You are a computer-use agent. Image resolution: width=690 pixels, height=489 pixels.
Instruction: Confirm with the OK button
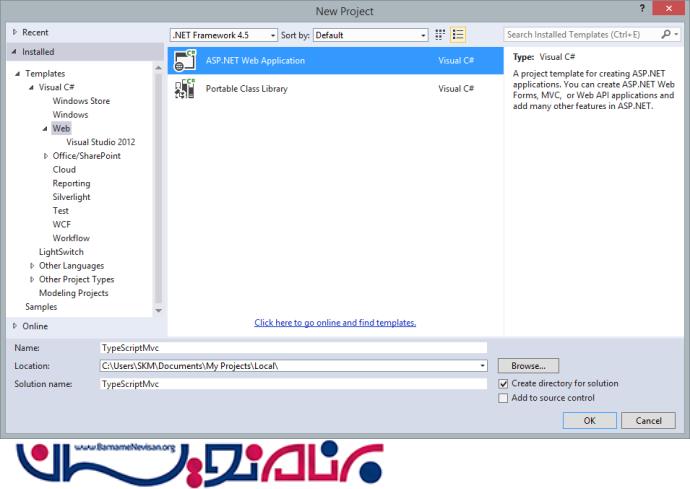pyautogui.click(x=589, y=420)
